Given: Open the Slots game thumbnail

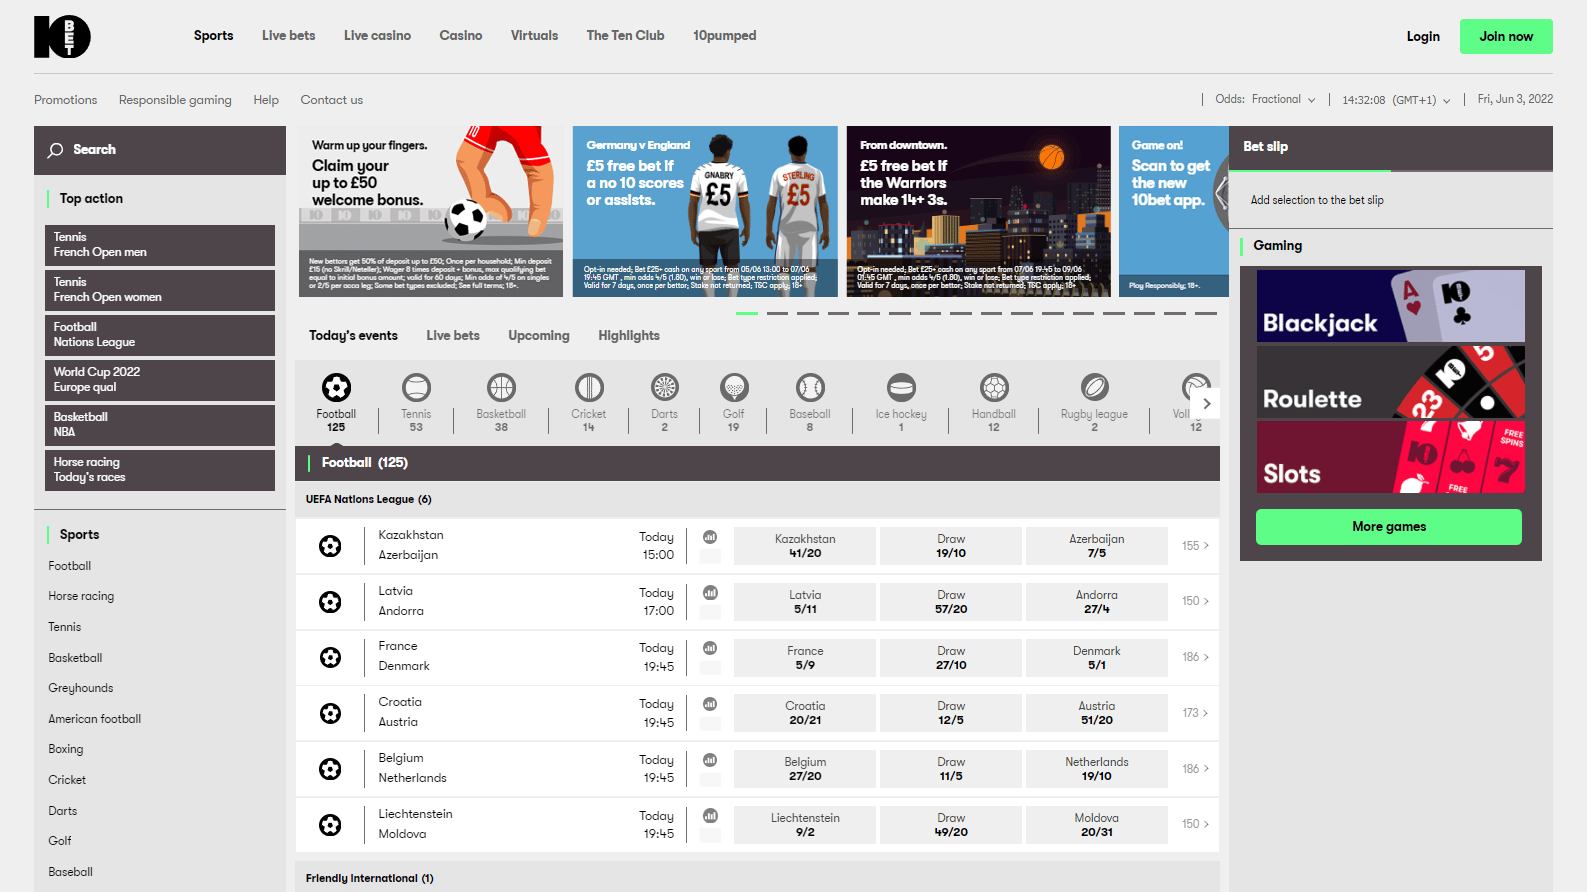Looking at the screenshot, I should coord(1391,457).
